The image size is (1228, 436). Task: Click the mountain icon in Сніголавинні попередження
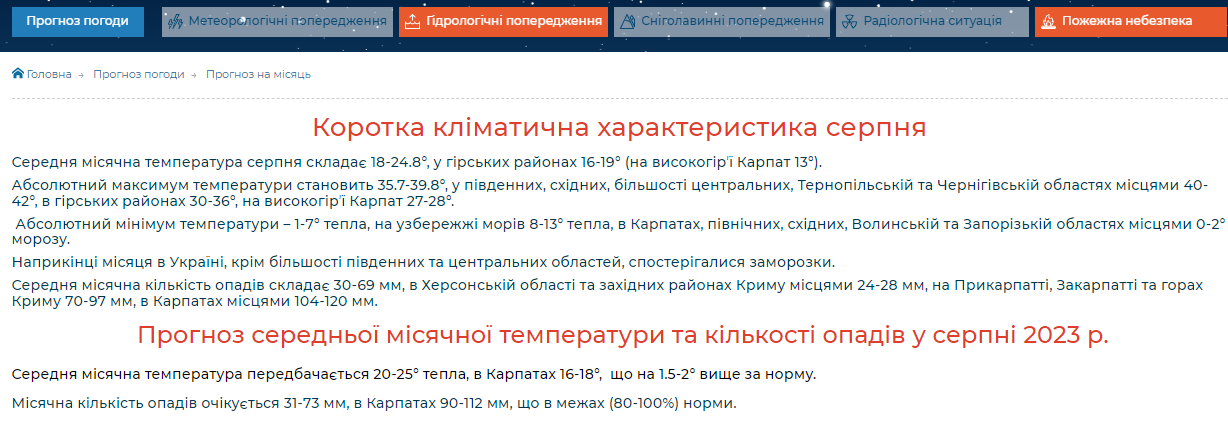[626, 21]
